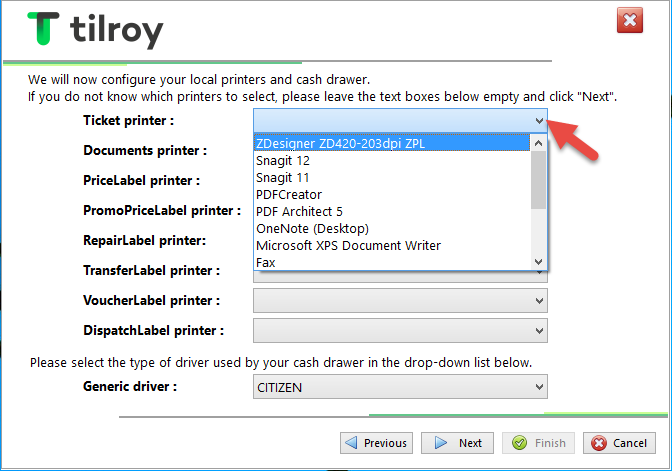The height and width of the screenshot is (471, 672).
Task: Click the Finish button
Action: click(x=538, y=443)
